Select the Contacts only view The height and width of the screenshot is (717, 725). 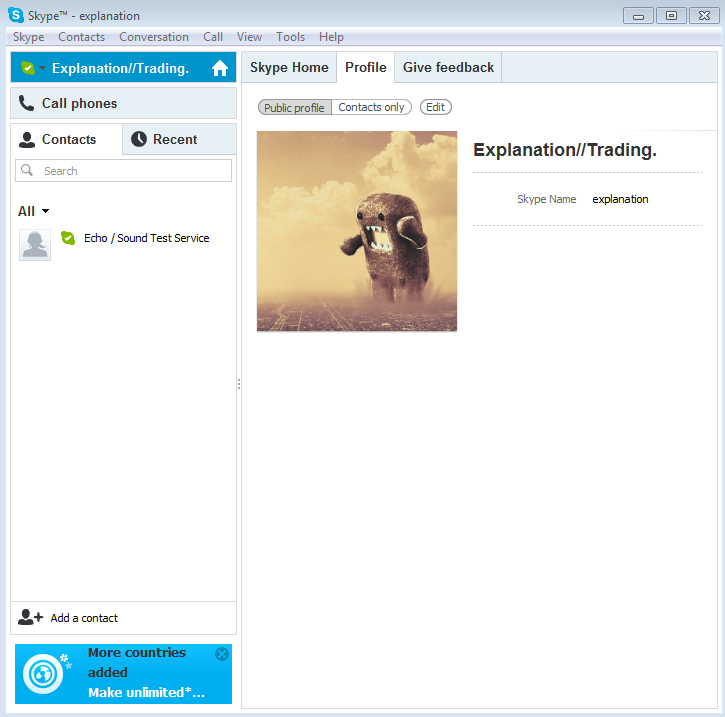click(x=371, y=107)
